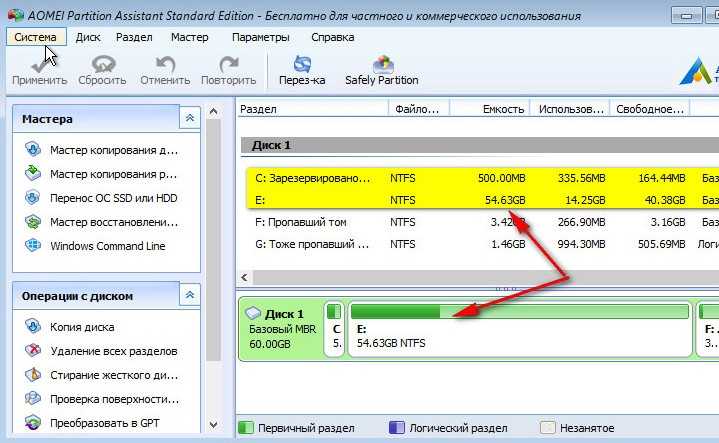
Task: Open Windows Command Line wizard
Action: pyautogui.click(x=95, y=246)
